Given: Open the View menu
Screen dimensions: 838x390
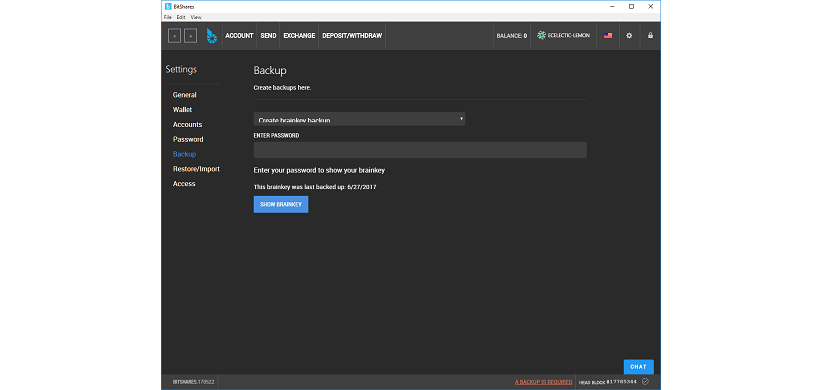Looking at the screenshot, I should pos(196,17).
